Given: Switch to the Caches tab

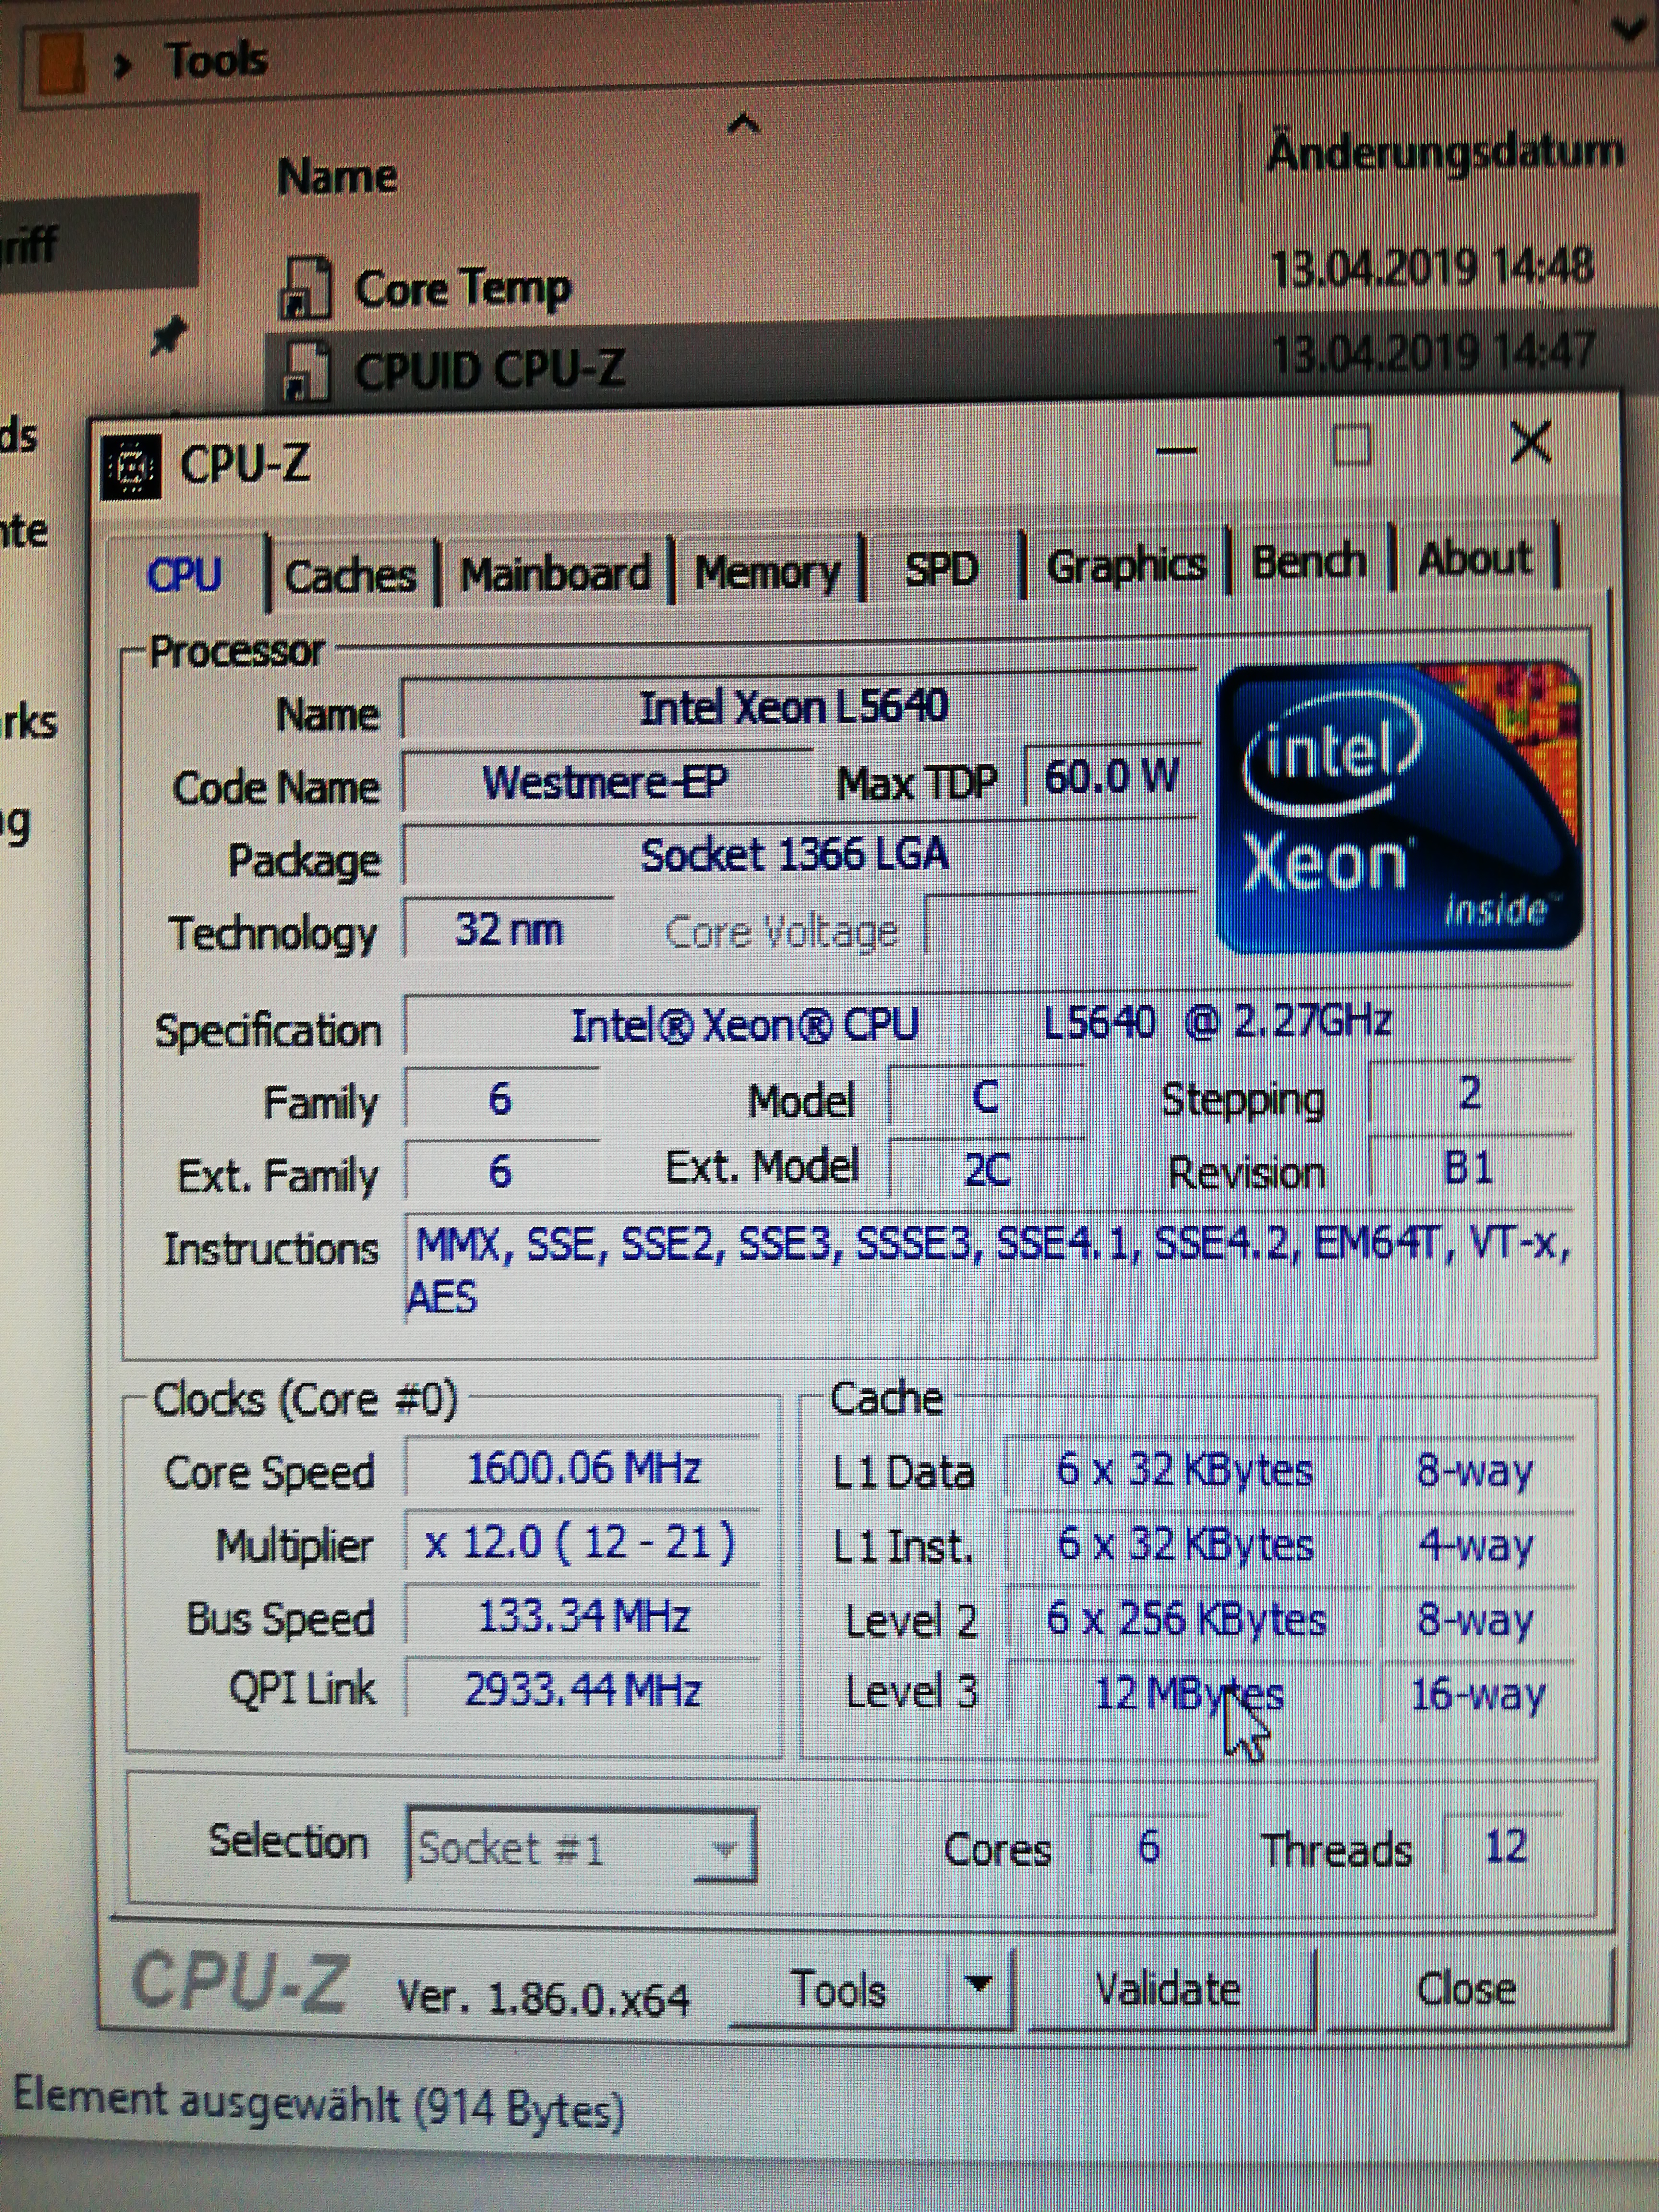Looking at the screenshot, I should [x=350, y=576].
